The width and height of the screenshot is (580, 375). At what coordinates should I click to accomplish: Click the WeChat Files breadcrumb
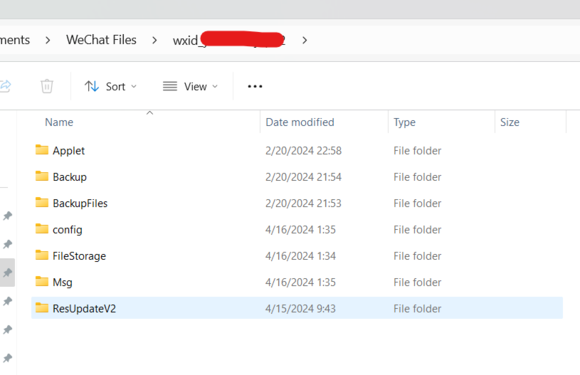[101, 40]
